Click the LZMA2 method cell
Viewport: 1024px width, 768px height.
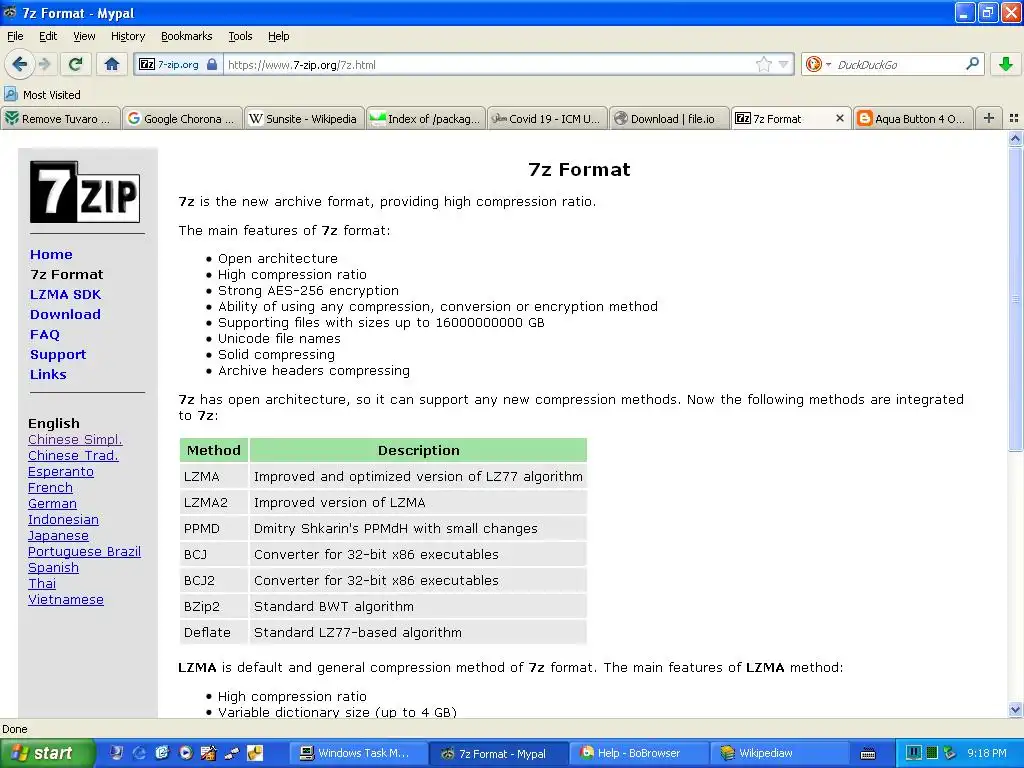pos(214,502)
